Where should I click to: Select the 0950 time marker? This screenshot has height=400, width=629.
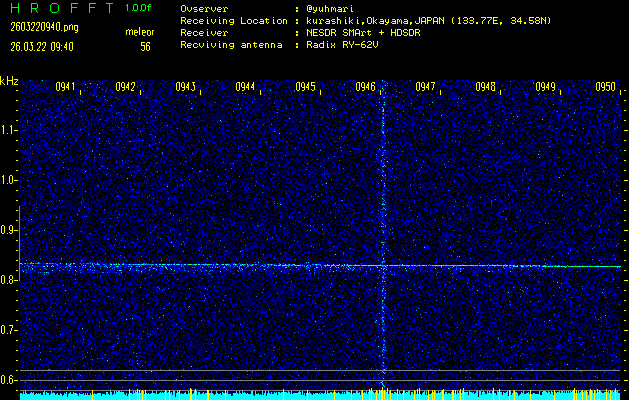coord(606,87)
